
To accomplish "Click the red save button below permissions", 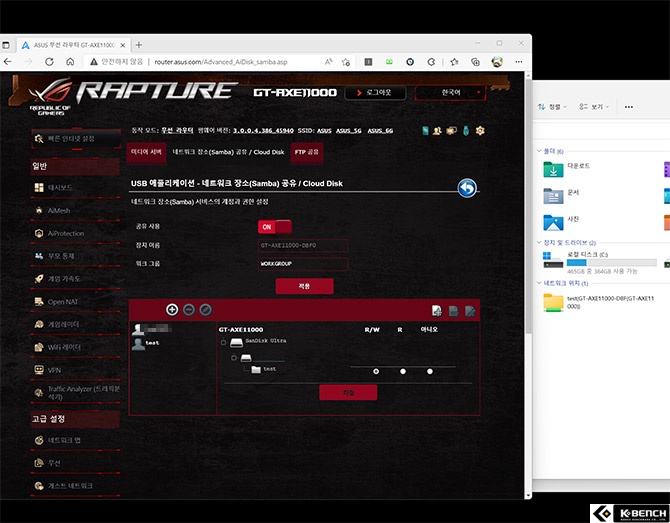I will pos(348,393).
